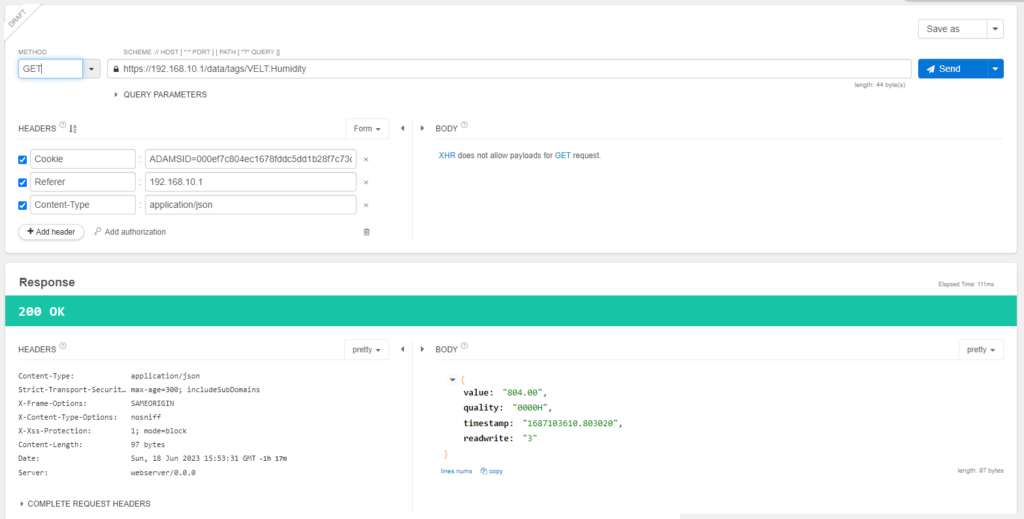Uncheck the Cookie header checkbox
1024x519 pixels.
point(23,159)
